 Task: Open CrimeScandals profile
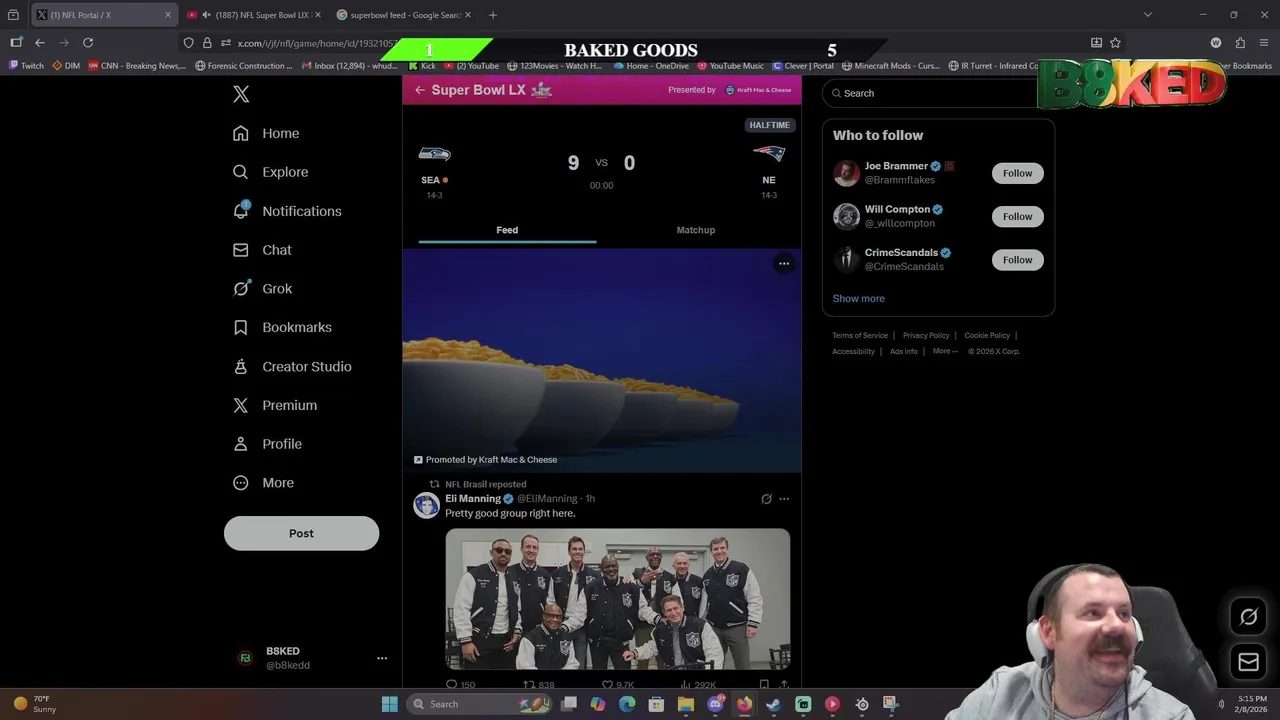901,253
